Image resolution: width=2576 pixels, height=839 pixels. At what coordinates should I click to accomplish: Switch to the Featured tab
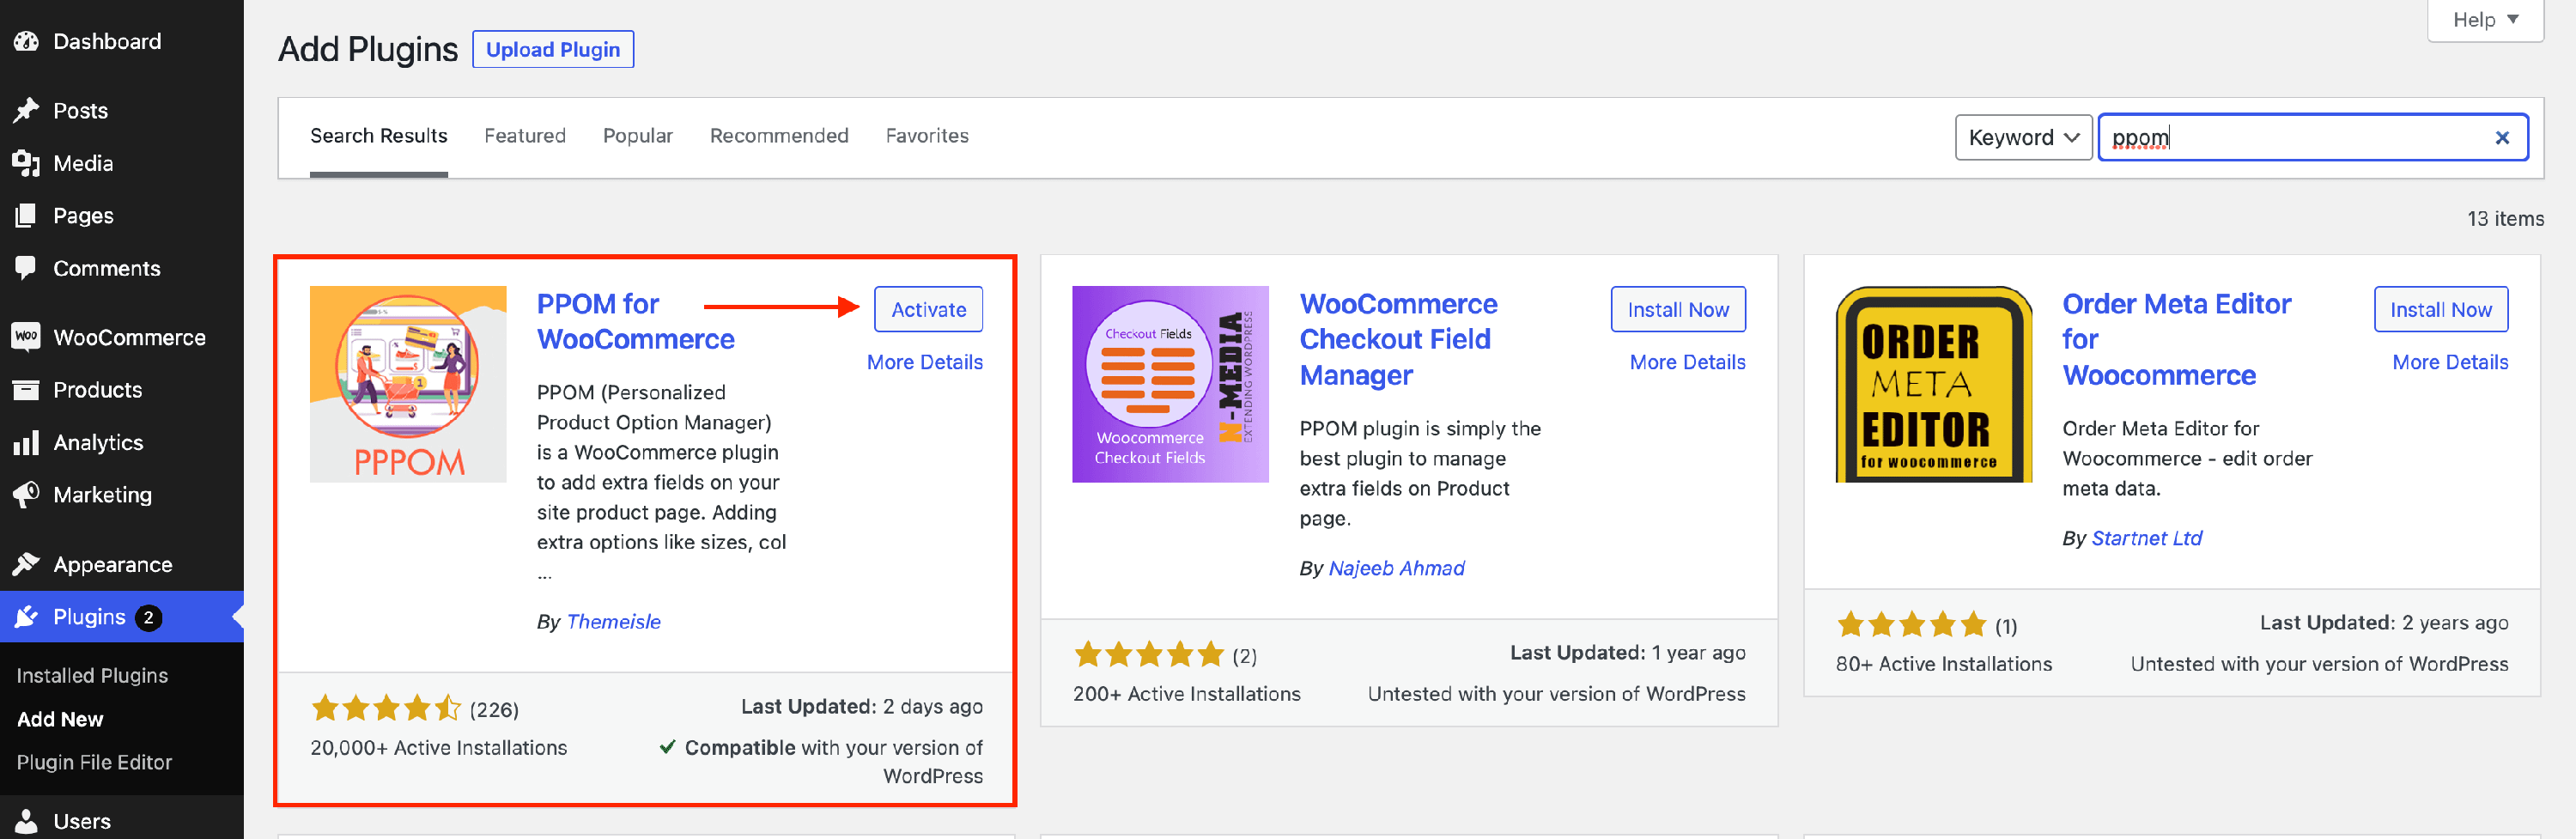[x=524, y=136]
